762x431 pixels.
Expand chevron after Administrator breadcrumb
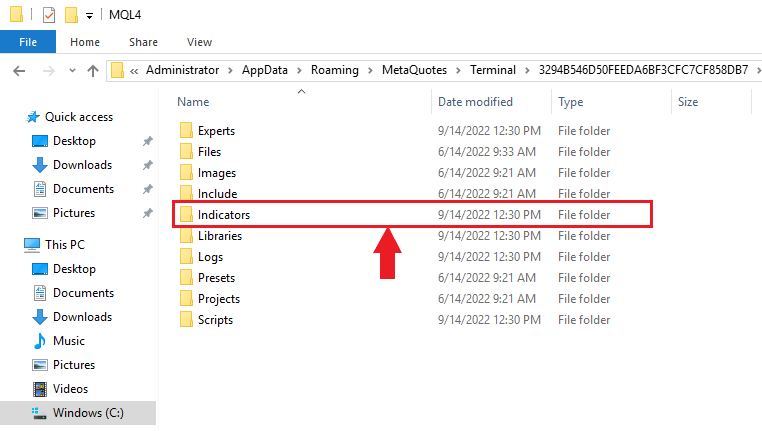[230, 70]
